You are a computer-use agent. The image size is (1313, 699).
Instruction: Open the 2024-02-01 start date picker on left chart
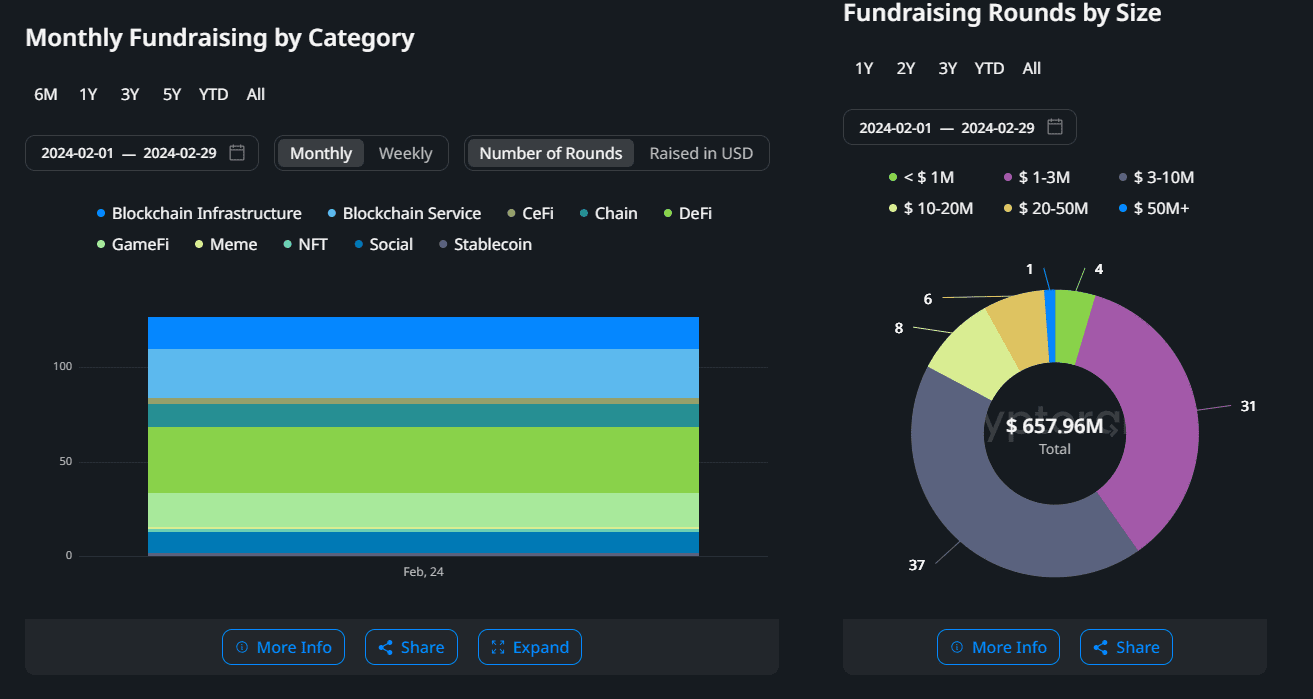pos(77,153)
